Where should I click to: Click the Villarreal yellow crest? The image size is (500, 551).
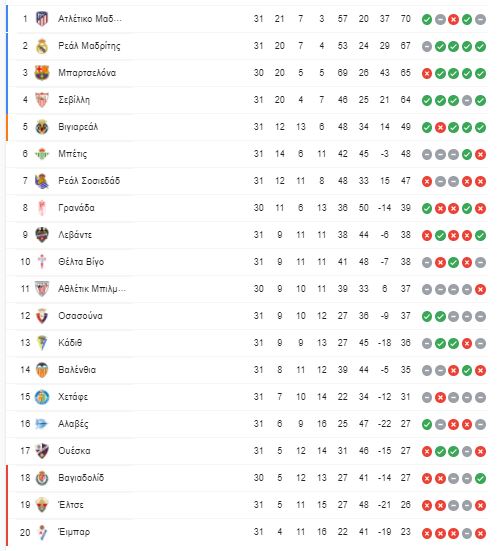[42, 127]
